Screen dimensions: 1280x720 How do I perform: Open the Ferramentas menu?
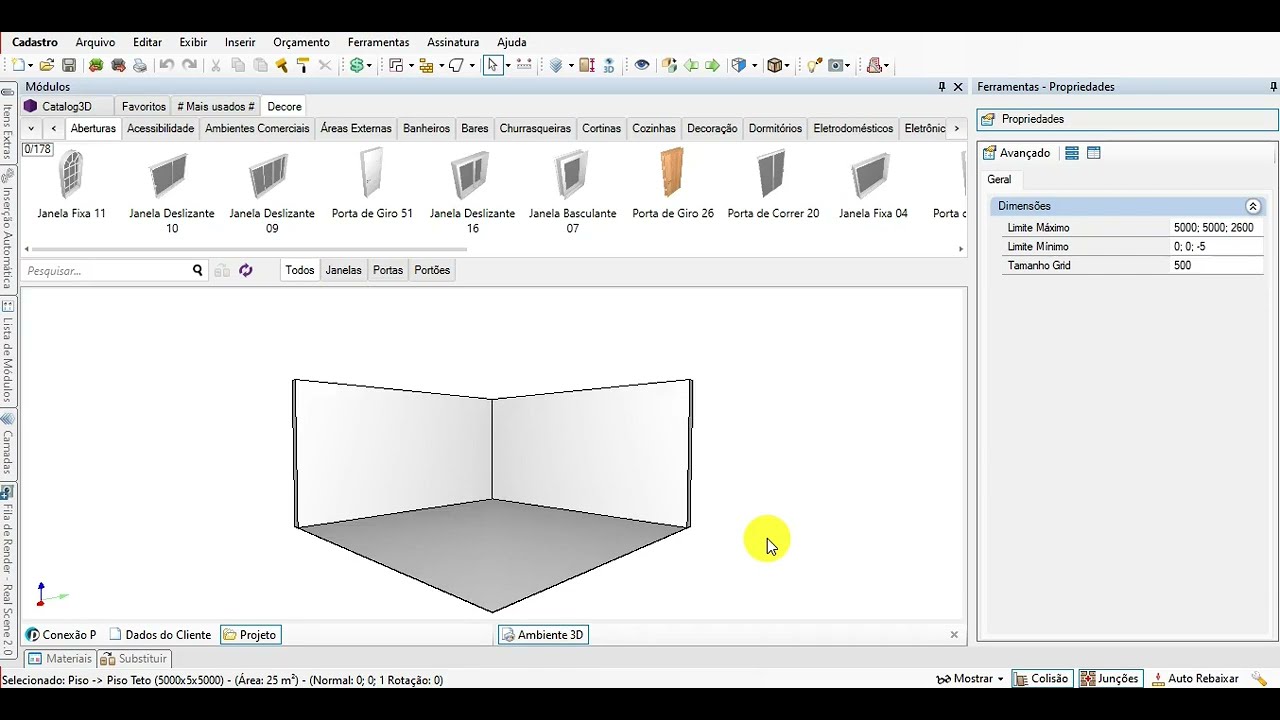(378, 42)
